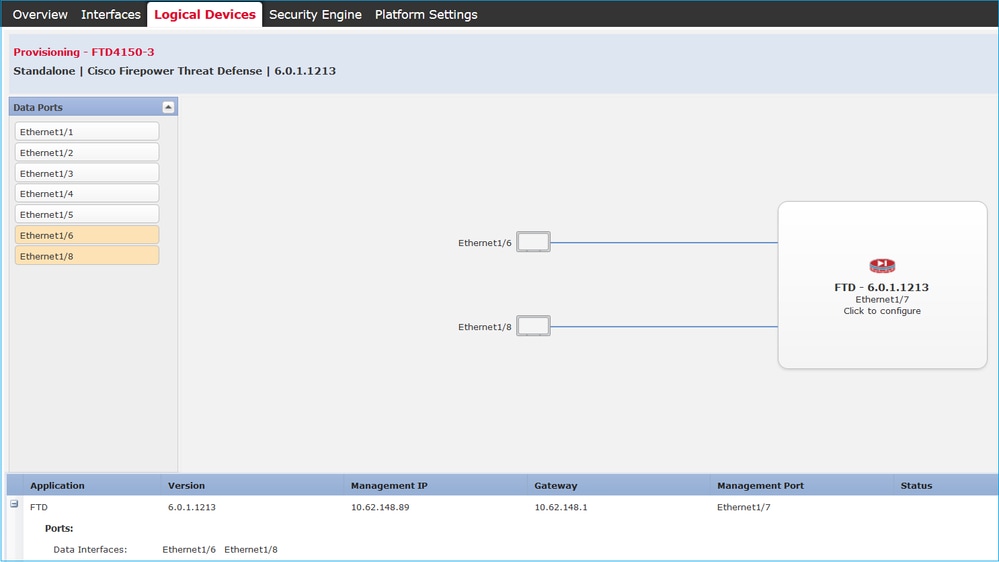This screenshot has width=999, height=562.
Task: Open the Overview tab
Action: [x=40, y=14]
